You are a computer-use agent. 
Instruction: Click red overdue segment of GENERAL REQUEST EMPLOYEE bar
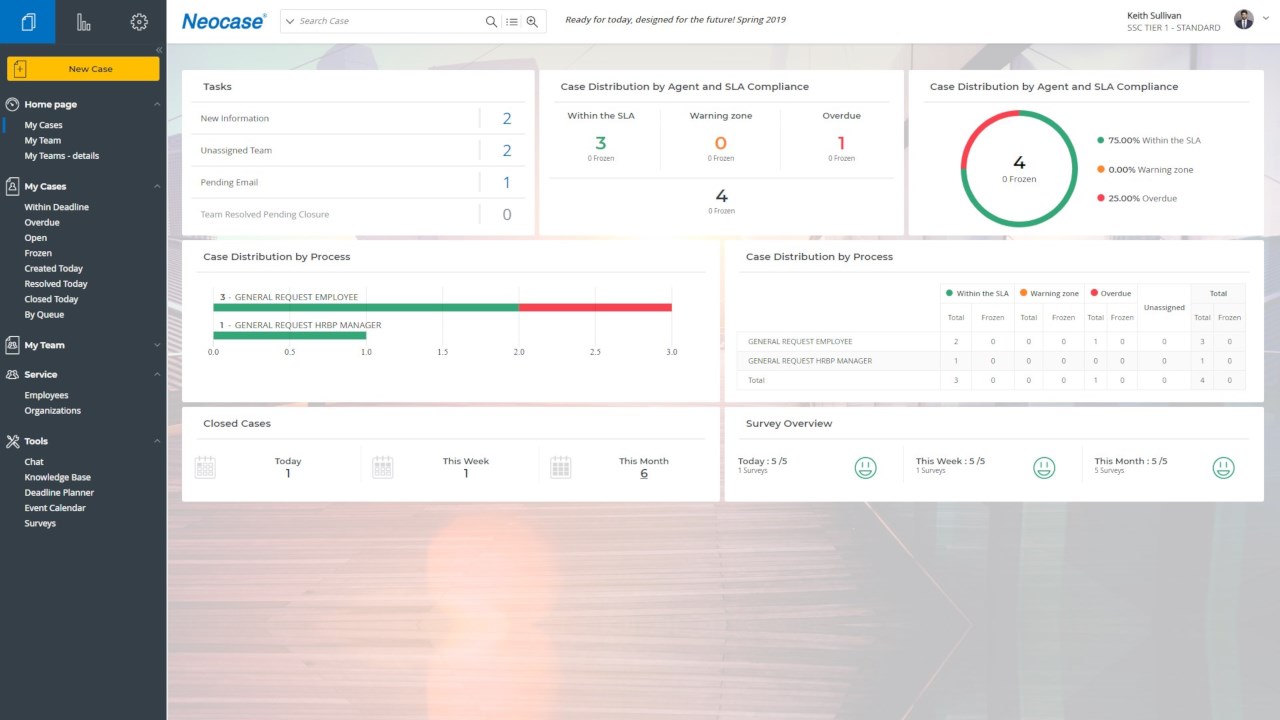click(595, 308)
